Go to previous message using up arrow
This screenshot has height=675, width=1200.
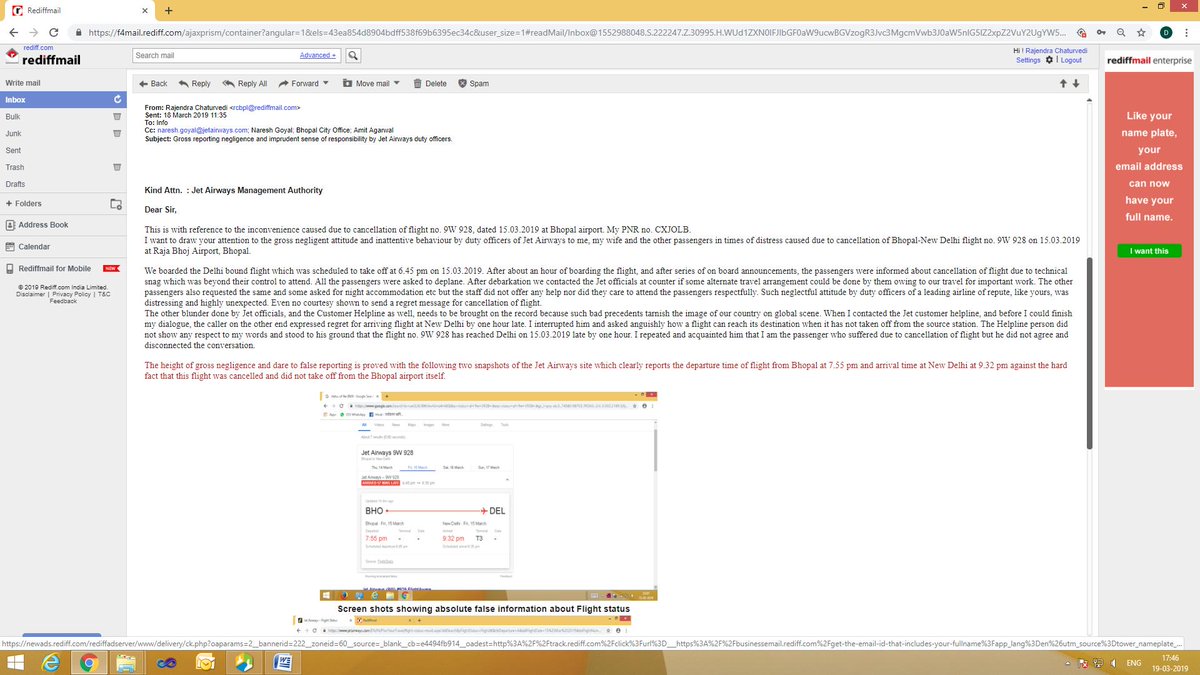coord(1064,83)
